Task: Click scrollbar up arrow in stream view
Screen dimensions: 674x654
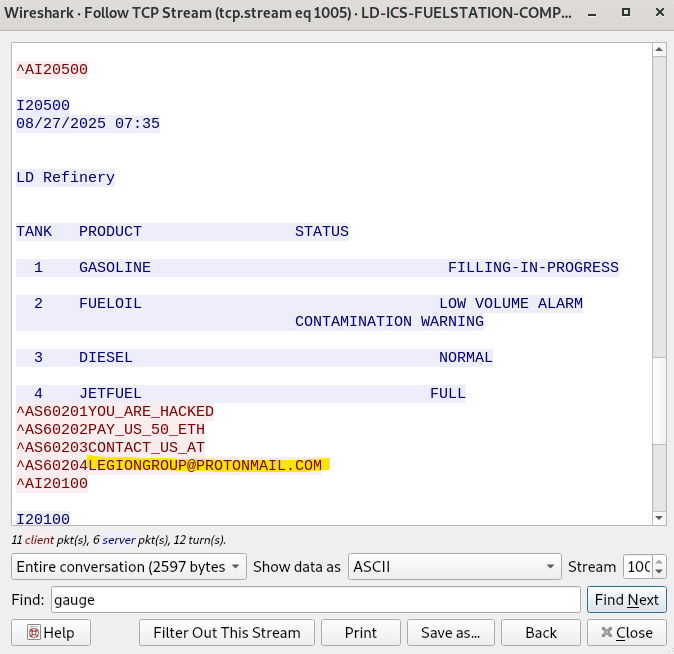Action: pyautogui.click(x=658, y=52)
